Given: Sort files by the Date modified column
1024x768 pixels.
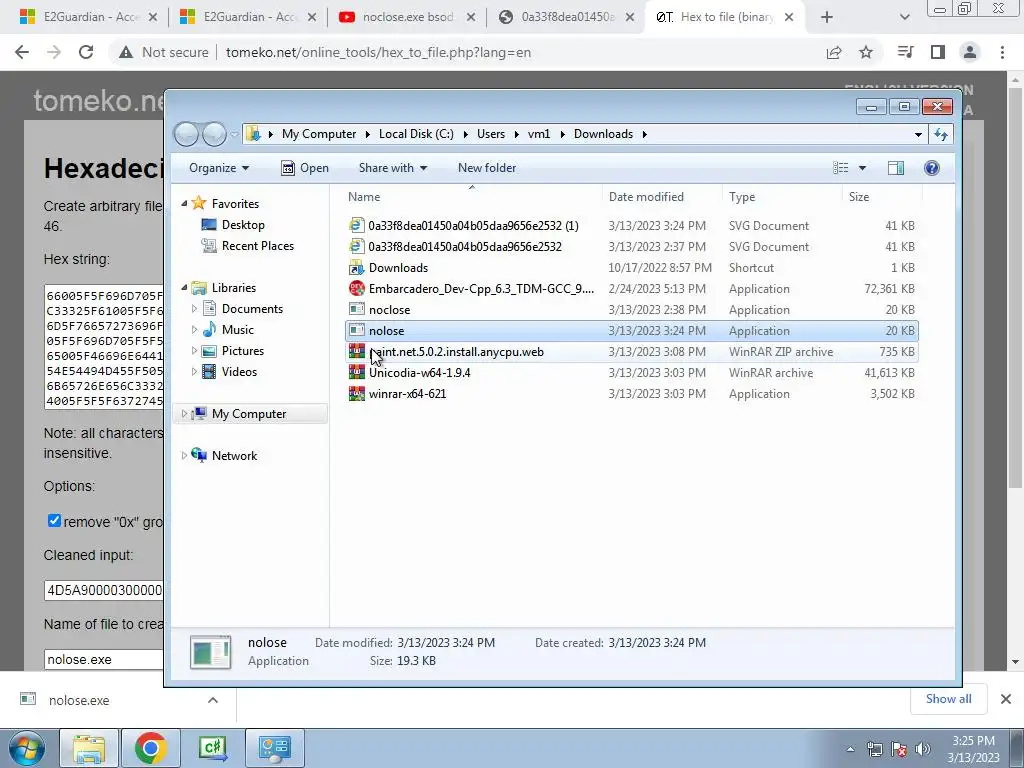Looking at the screenshot, I should click(646, 197).
